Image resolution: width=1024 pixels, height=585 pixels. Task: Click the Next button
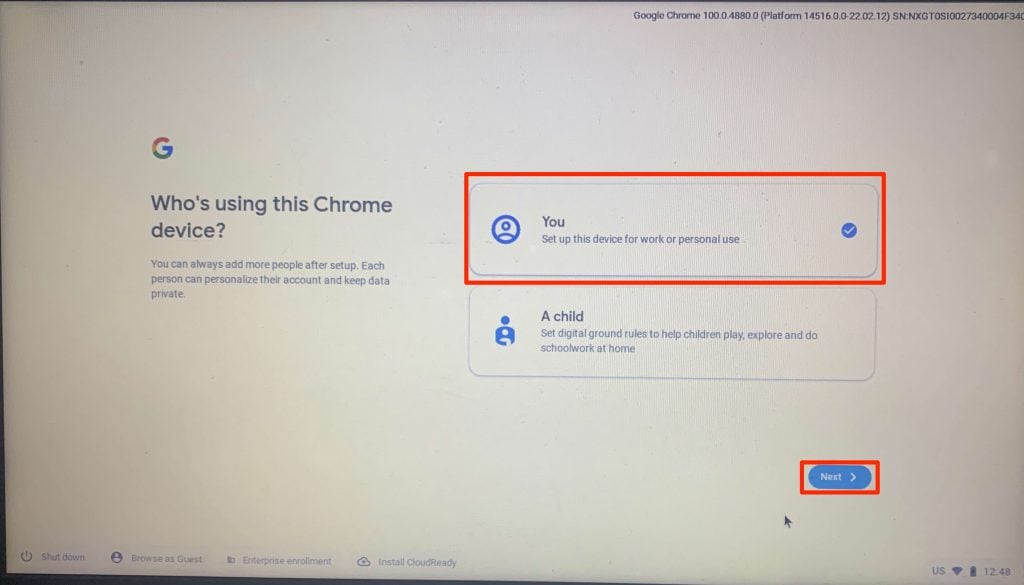click(x=840, y=477)
